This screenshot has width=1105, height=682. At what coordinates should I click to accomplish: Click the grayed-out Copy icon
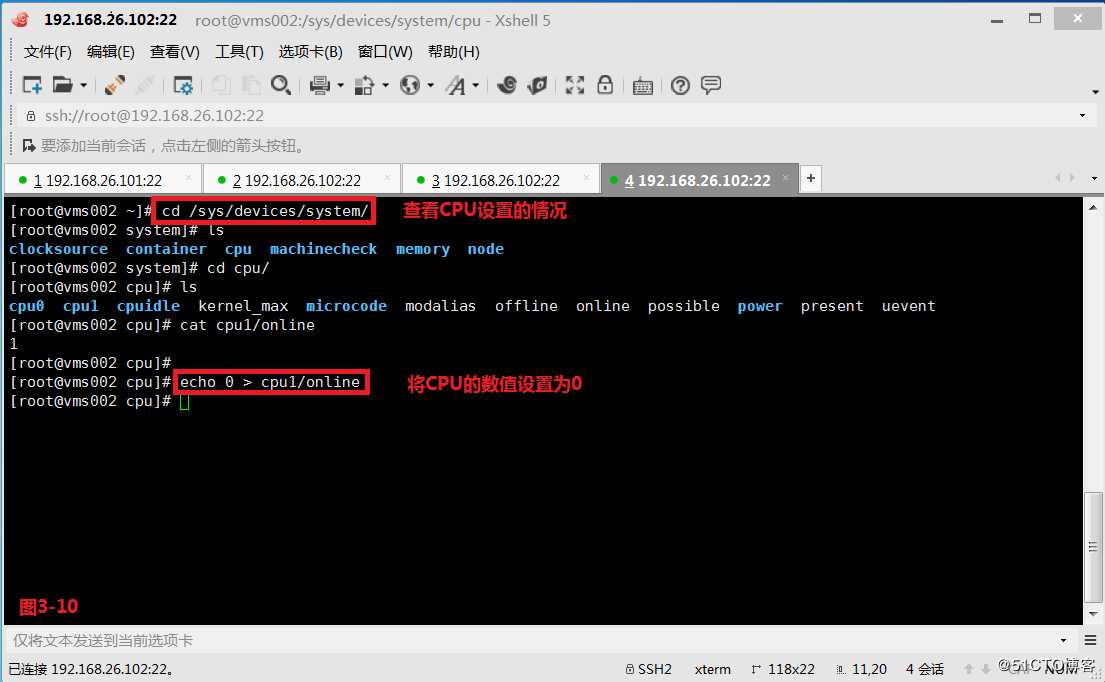point(221,85)
